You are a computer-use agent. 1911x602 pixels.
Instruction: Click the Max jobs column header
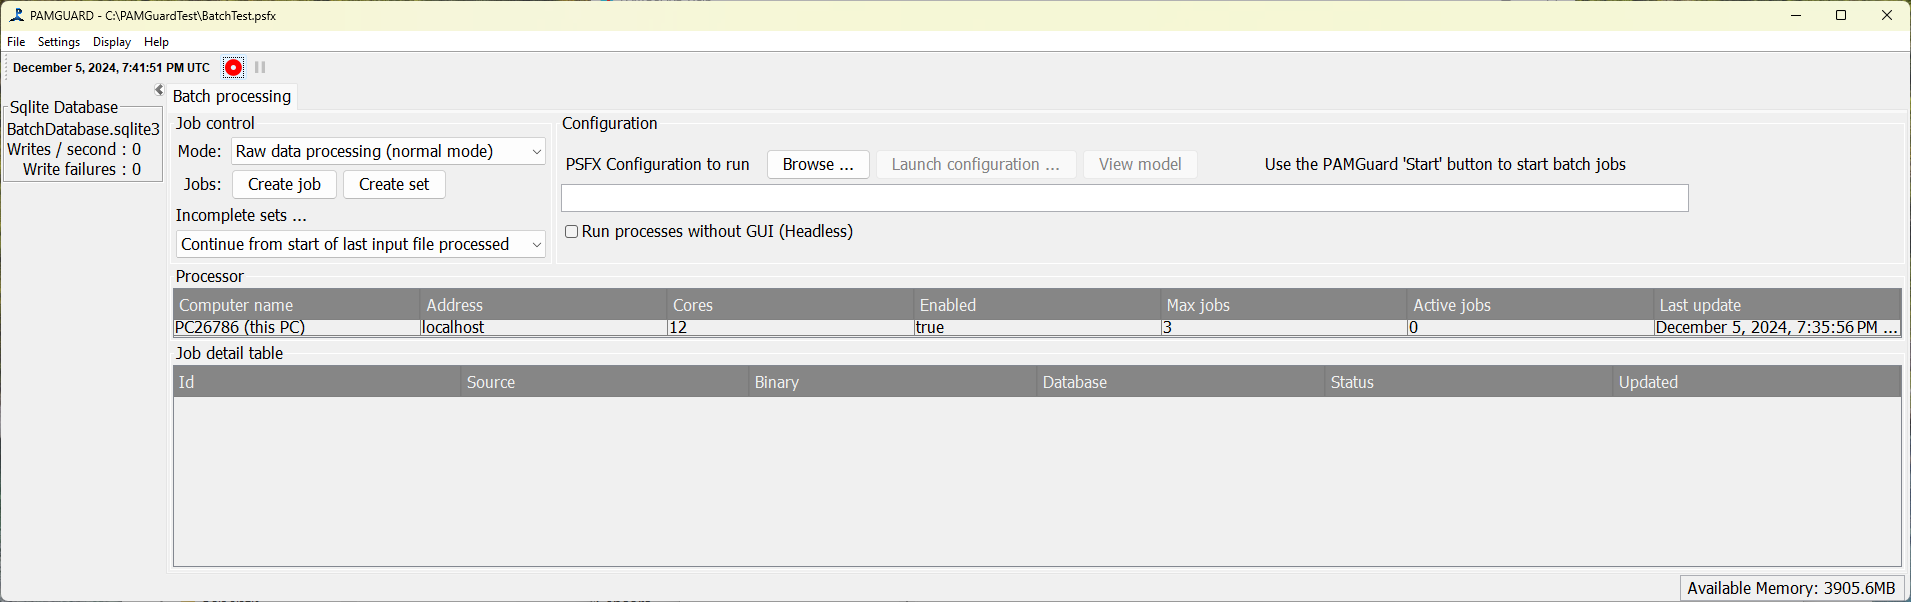[x=1284, y=305]
